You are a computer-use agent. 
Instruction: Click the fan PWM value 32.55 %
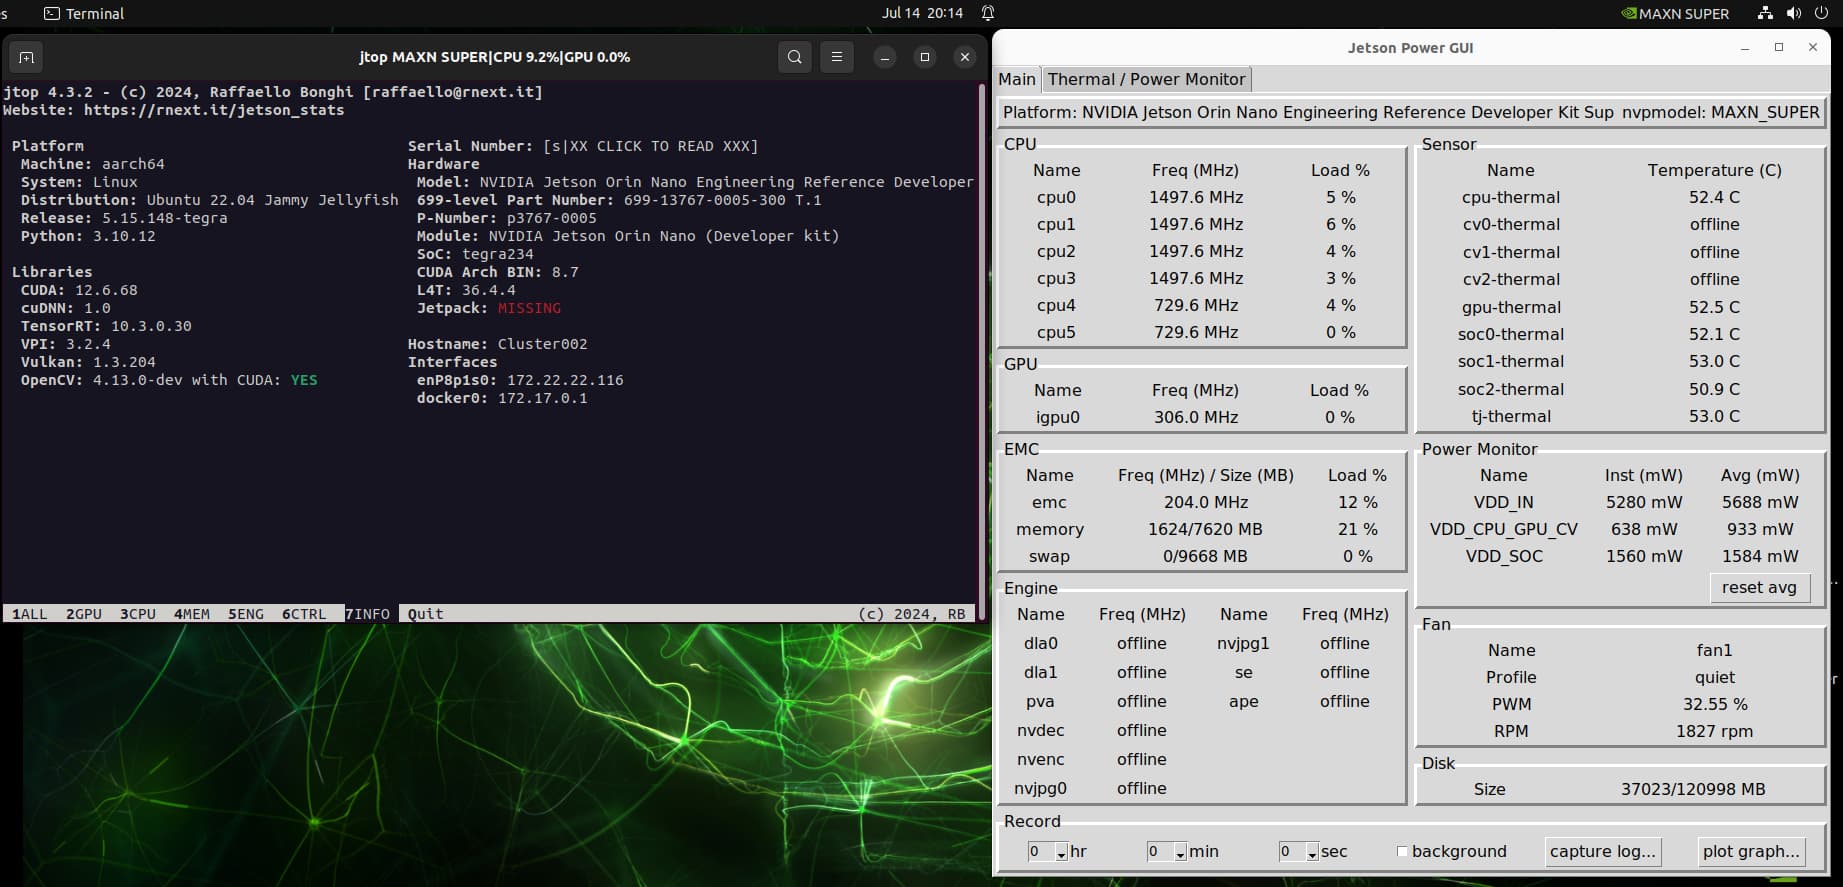coord(1714,704)
